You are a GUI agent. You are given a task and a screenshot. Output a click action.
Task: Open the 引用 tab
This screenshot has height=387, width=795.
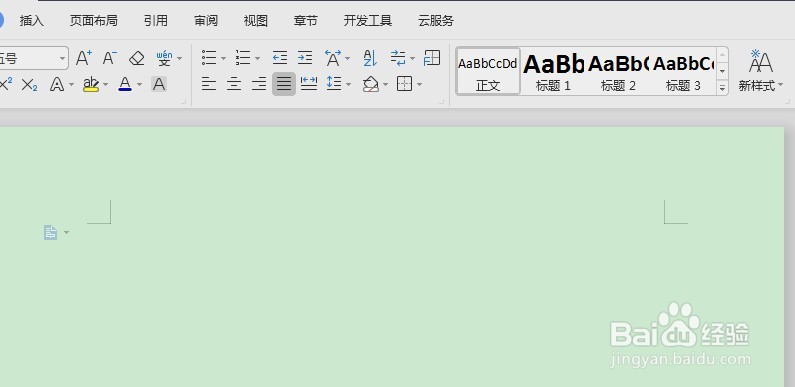coord(156,21)
